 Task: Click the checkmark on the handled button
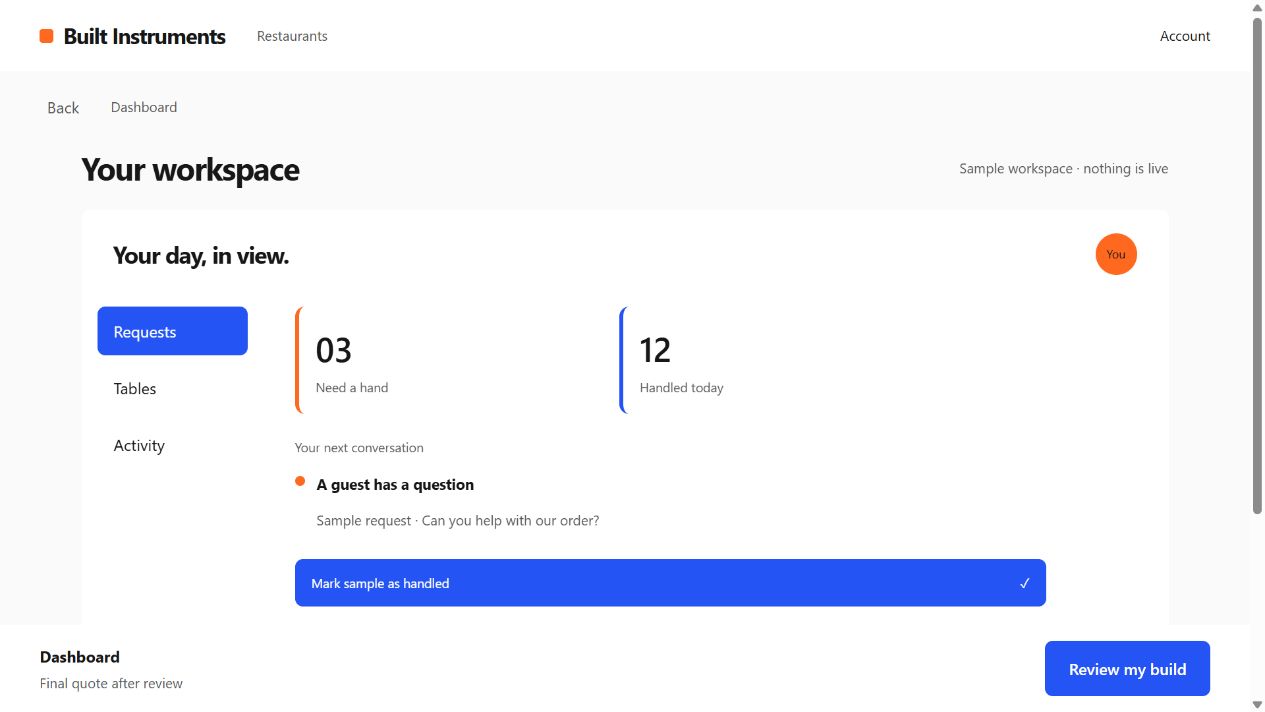coord(1024,583)
